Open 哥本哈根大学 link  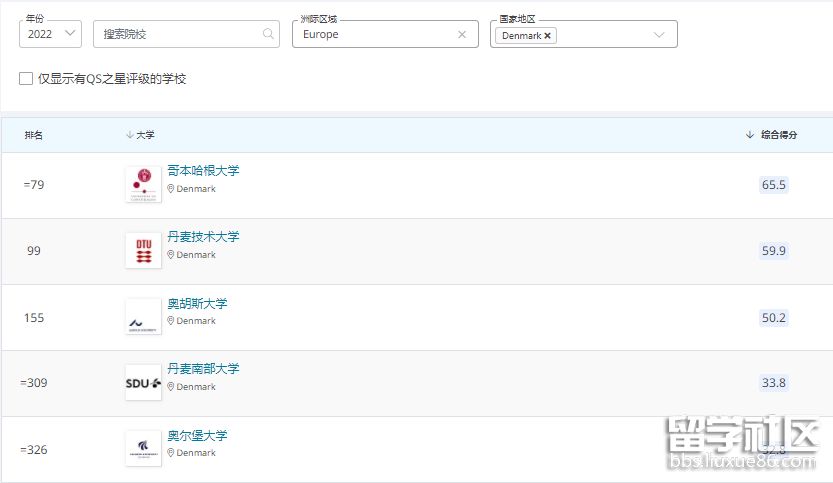203,171
